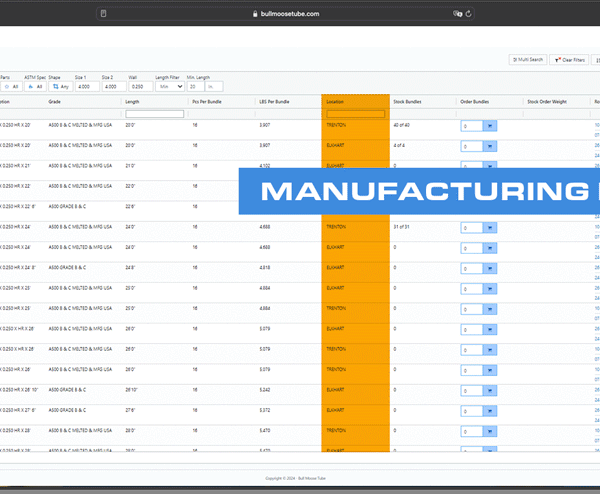Click the cart icon in first Order Bundles row
The height and width of the screenshot is (494, 600).
click(x=490, y=126)
